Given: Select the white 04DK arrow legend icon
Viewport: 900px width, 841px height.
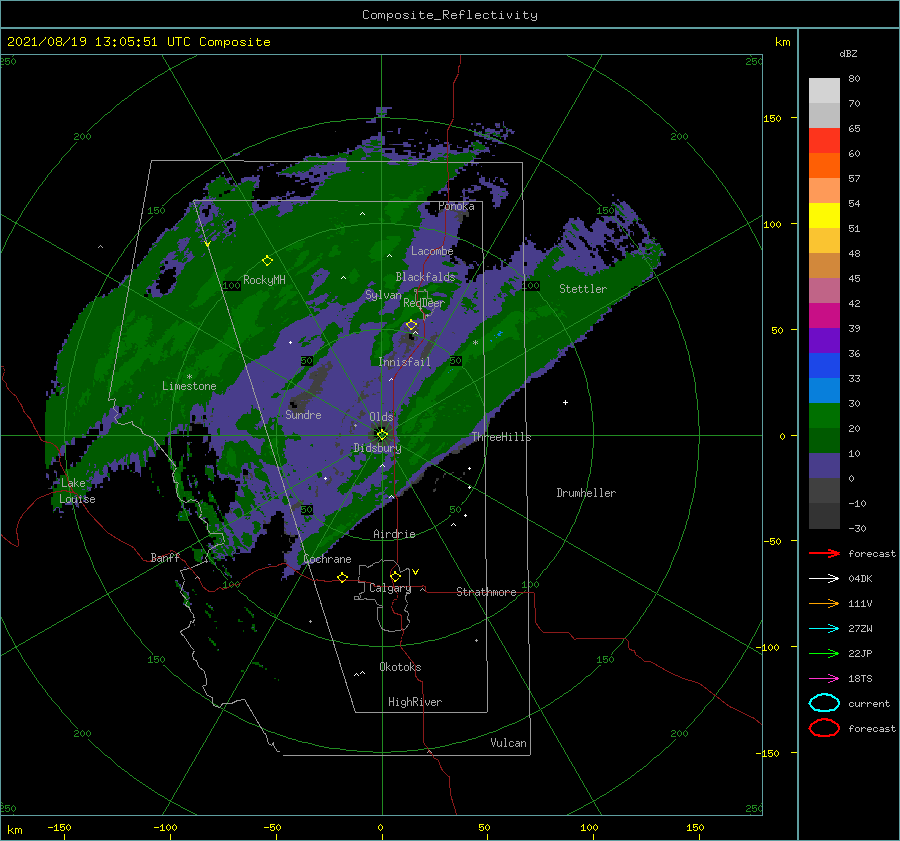Looking at the screenshot, I should click(824, 578).
